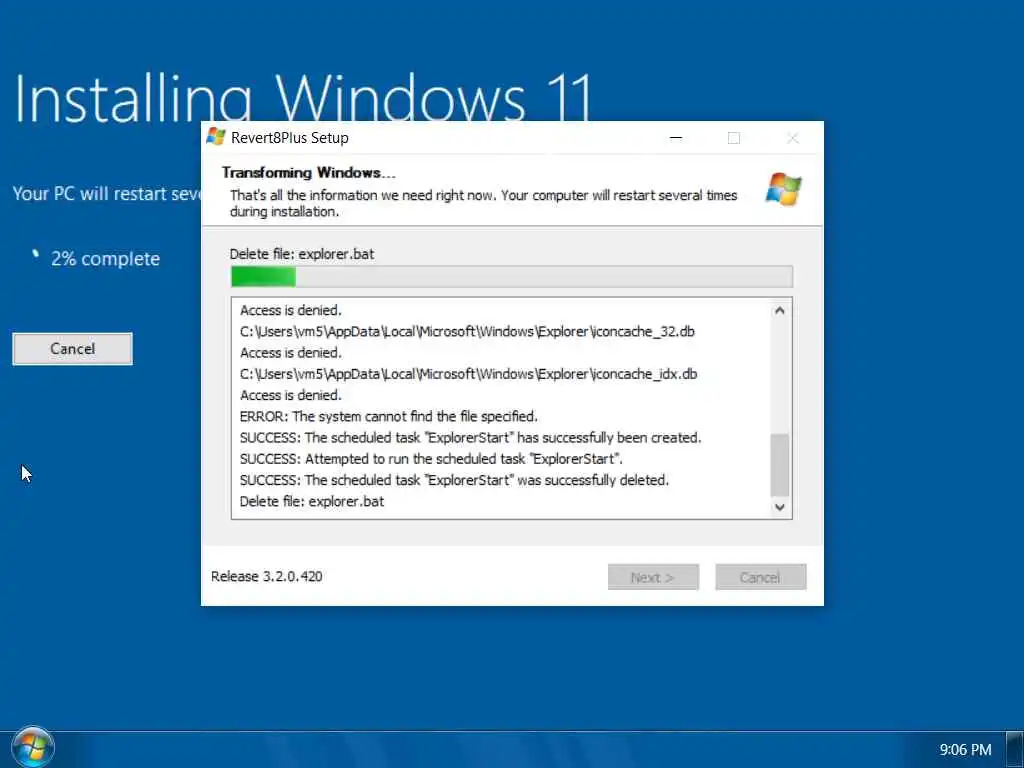Viewport: 1024px width, 768px height.
Task: Click the disabled close button of Revert8Plus Setup
Action: point(792,138)
